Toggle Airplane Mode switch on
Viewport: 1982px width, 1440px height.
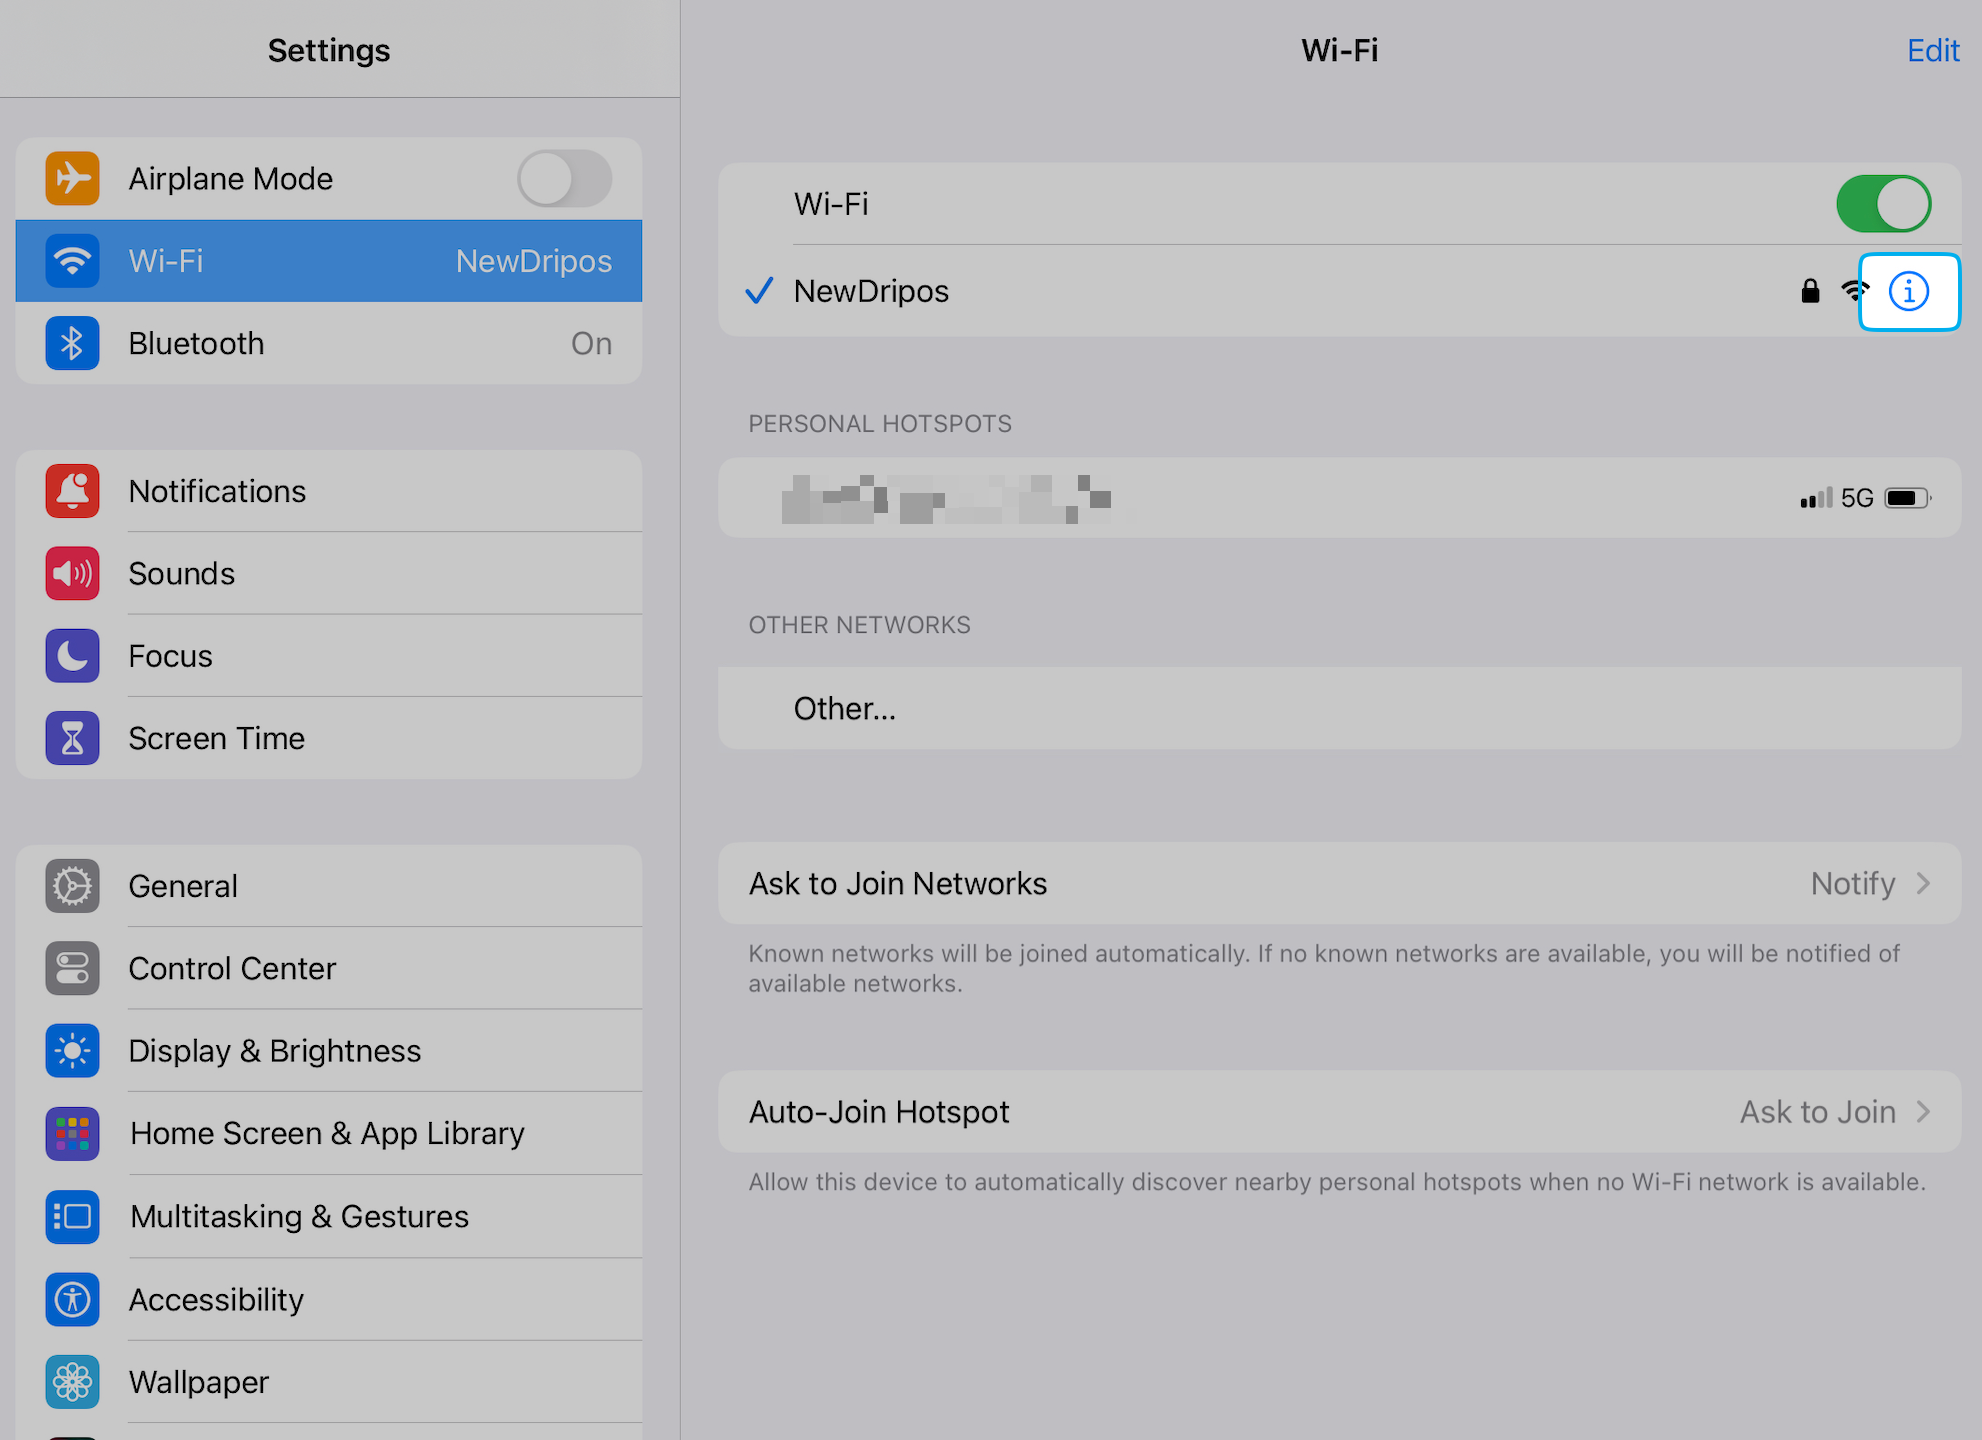564,179
